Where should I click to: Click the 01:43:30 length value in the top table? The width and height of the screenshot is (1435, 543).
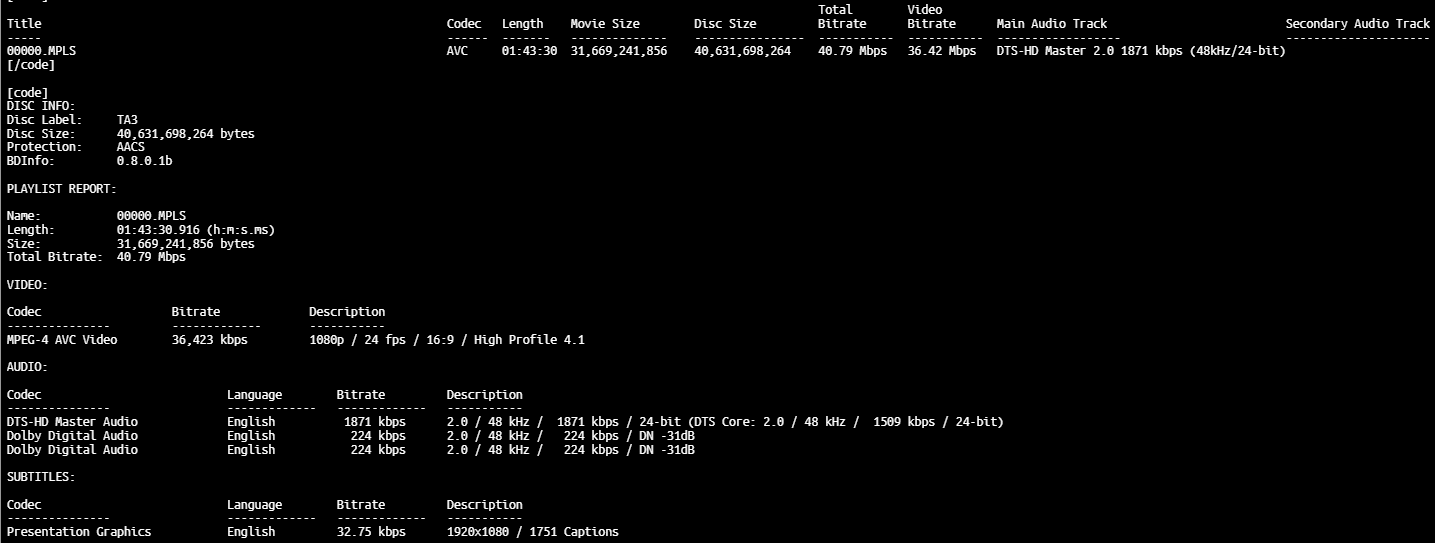pos(529,51)
